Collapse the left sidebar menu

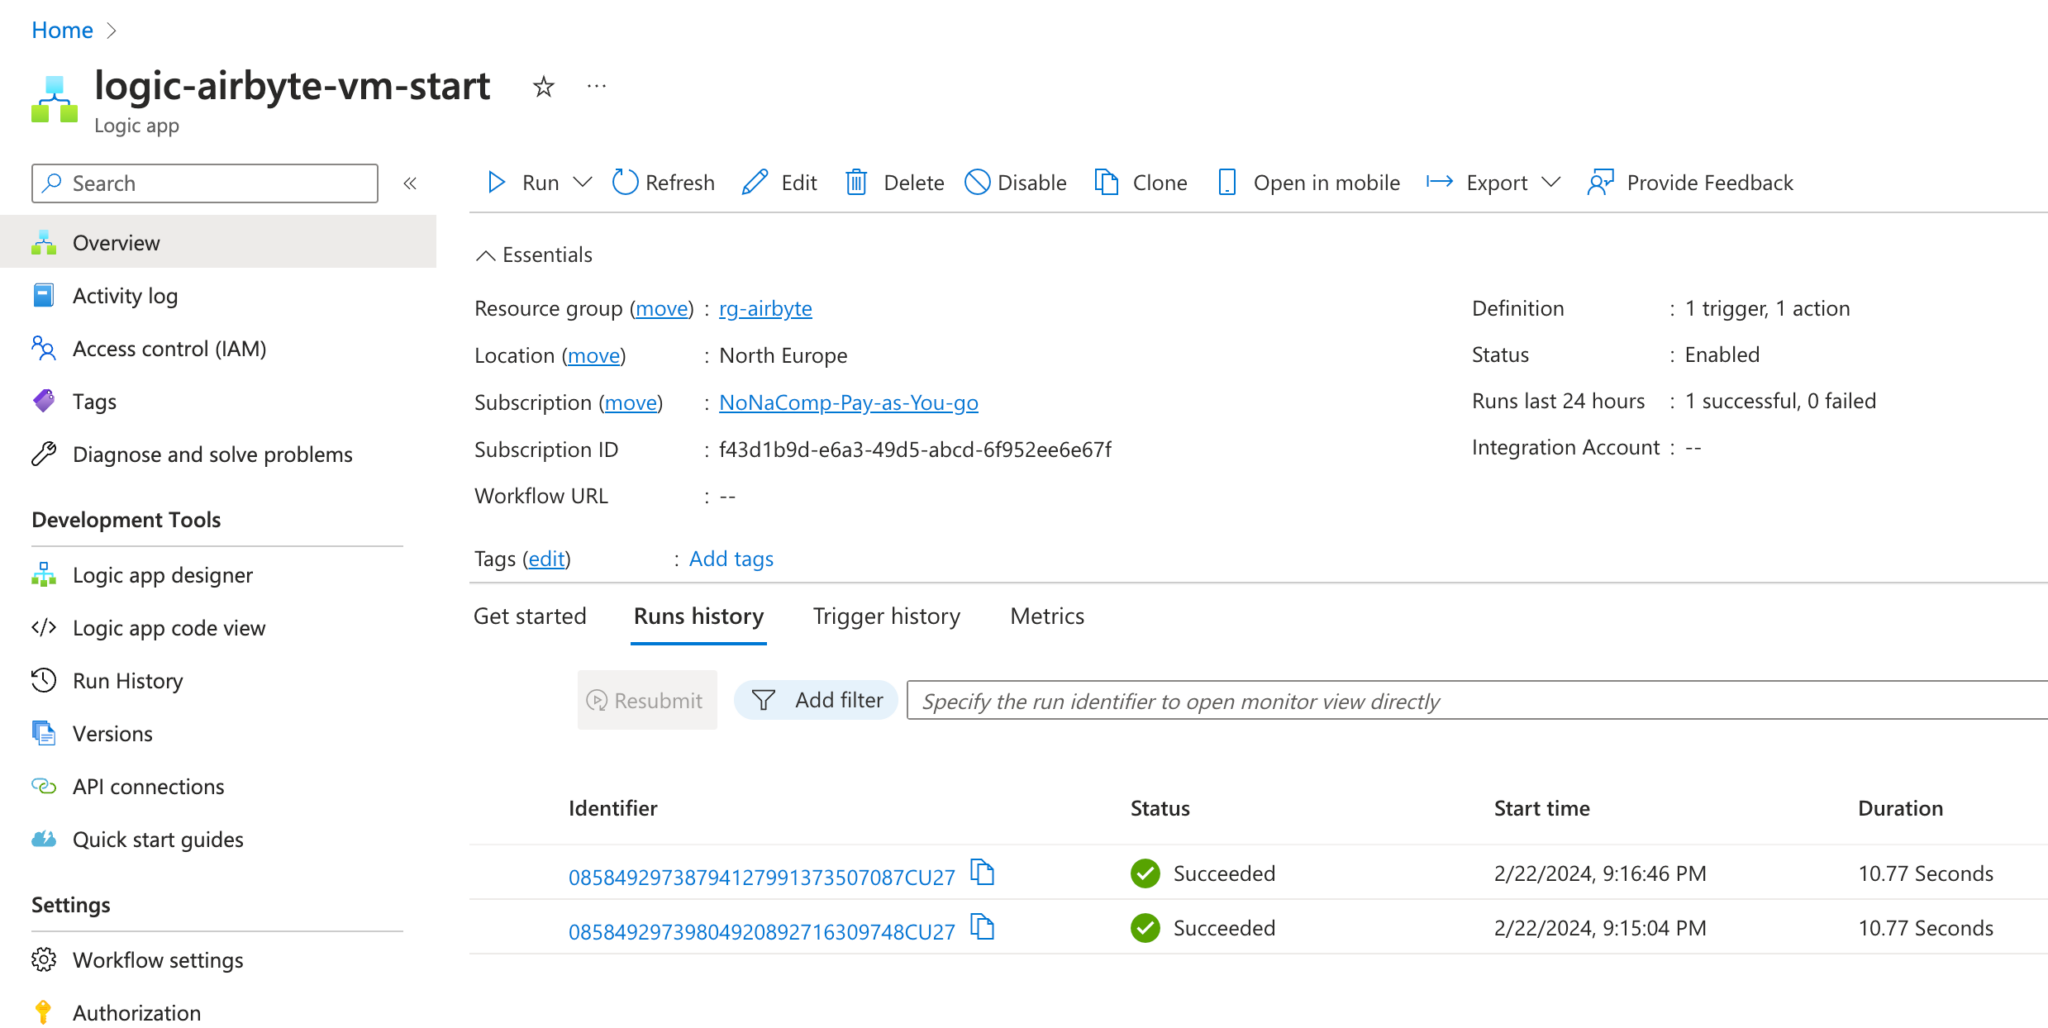pos(410,183)
